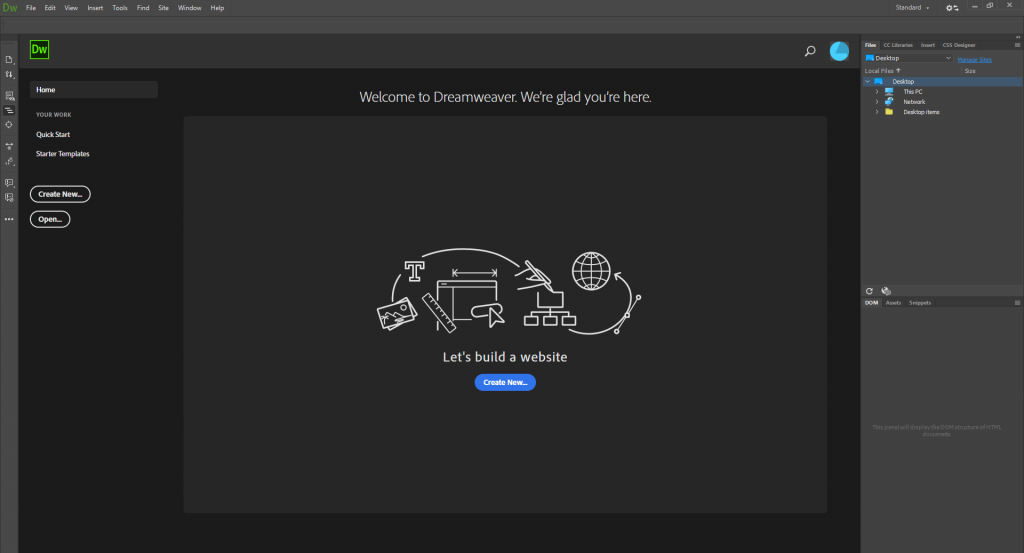Open the Files panel options menu icon
Screen dimensions: 1024x553
(1017, 45)
